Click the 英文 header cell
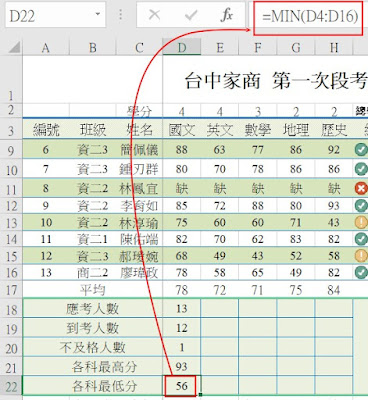Viewport: 368px width, 400px height. [220, 129]
